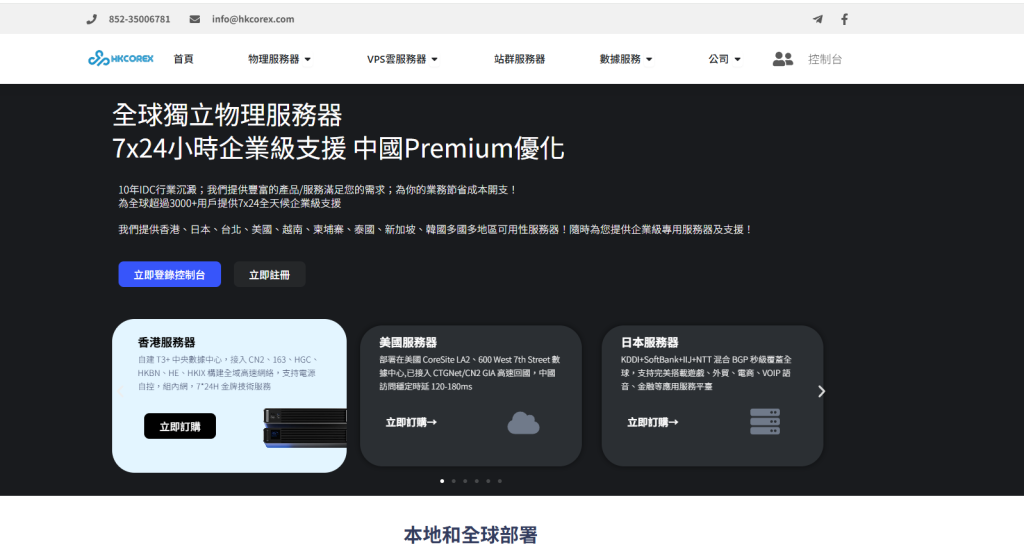This screenshot has height=549, width=1024.
Task: Open the Facebook icon link
Action: (844, 20)
